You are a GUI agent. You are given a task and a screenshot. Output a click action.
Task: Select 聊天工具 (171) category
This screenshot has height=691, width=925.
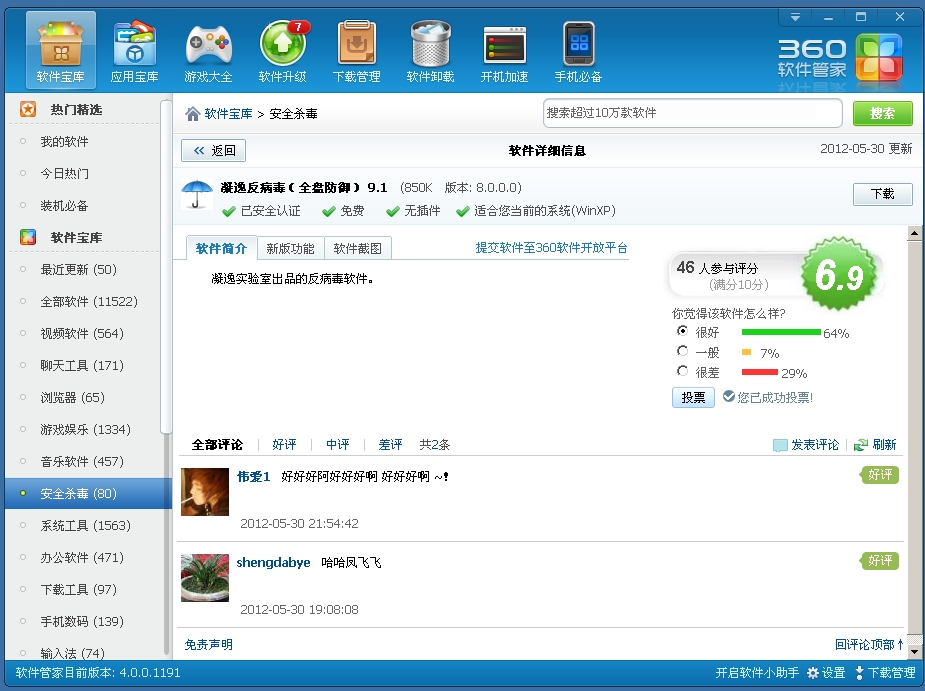83,365
